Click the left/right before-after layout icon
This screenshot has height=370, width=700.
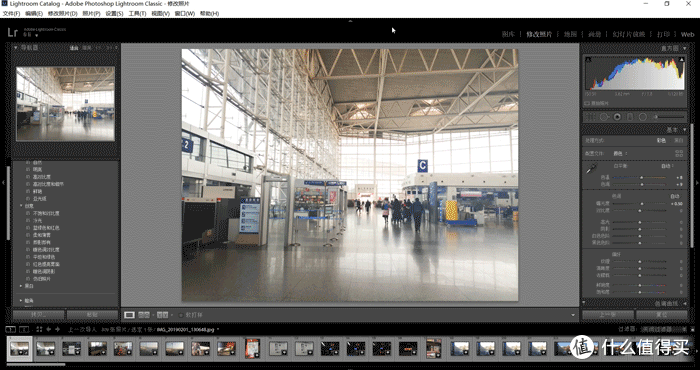coord(144,315)
